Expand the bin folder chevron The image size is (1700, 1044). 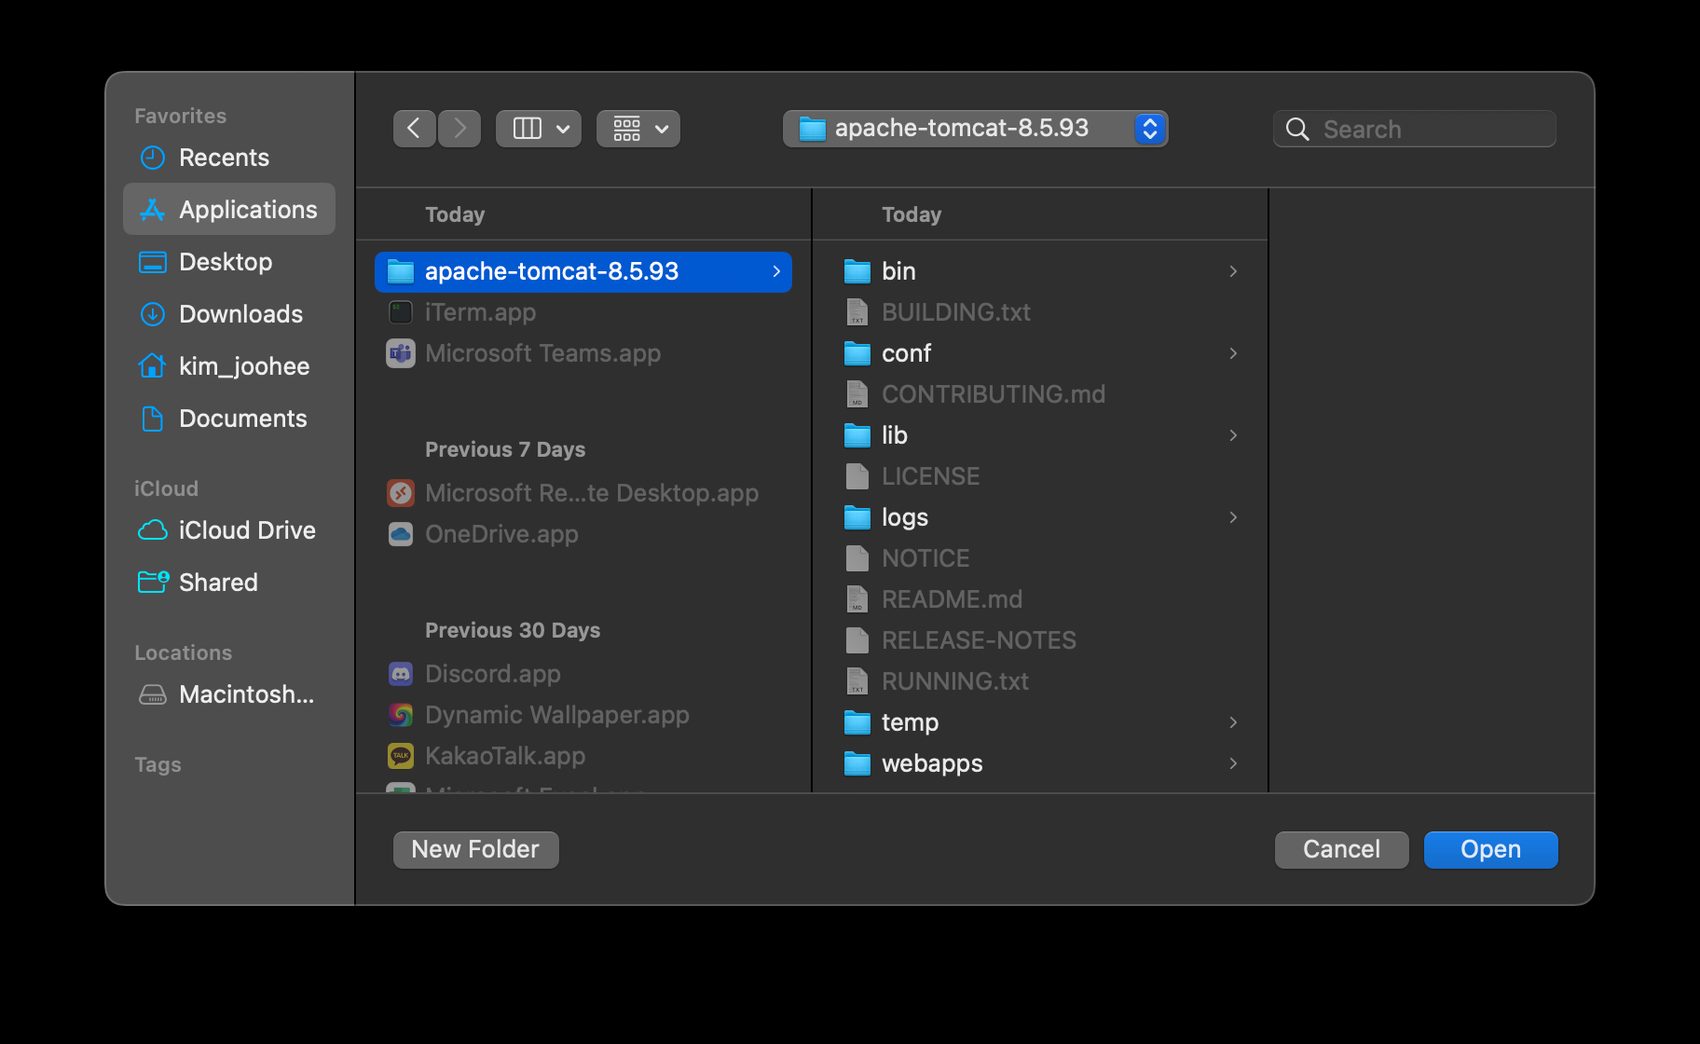coord(1233,271)
